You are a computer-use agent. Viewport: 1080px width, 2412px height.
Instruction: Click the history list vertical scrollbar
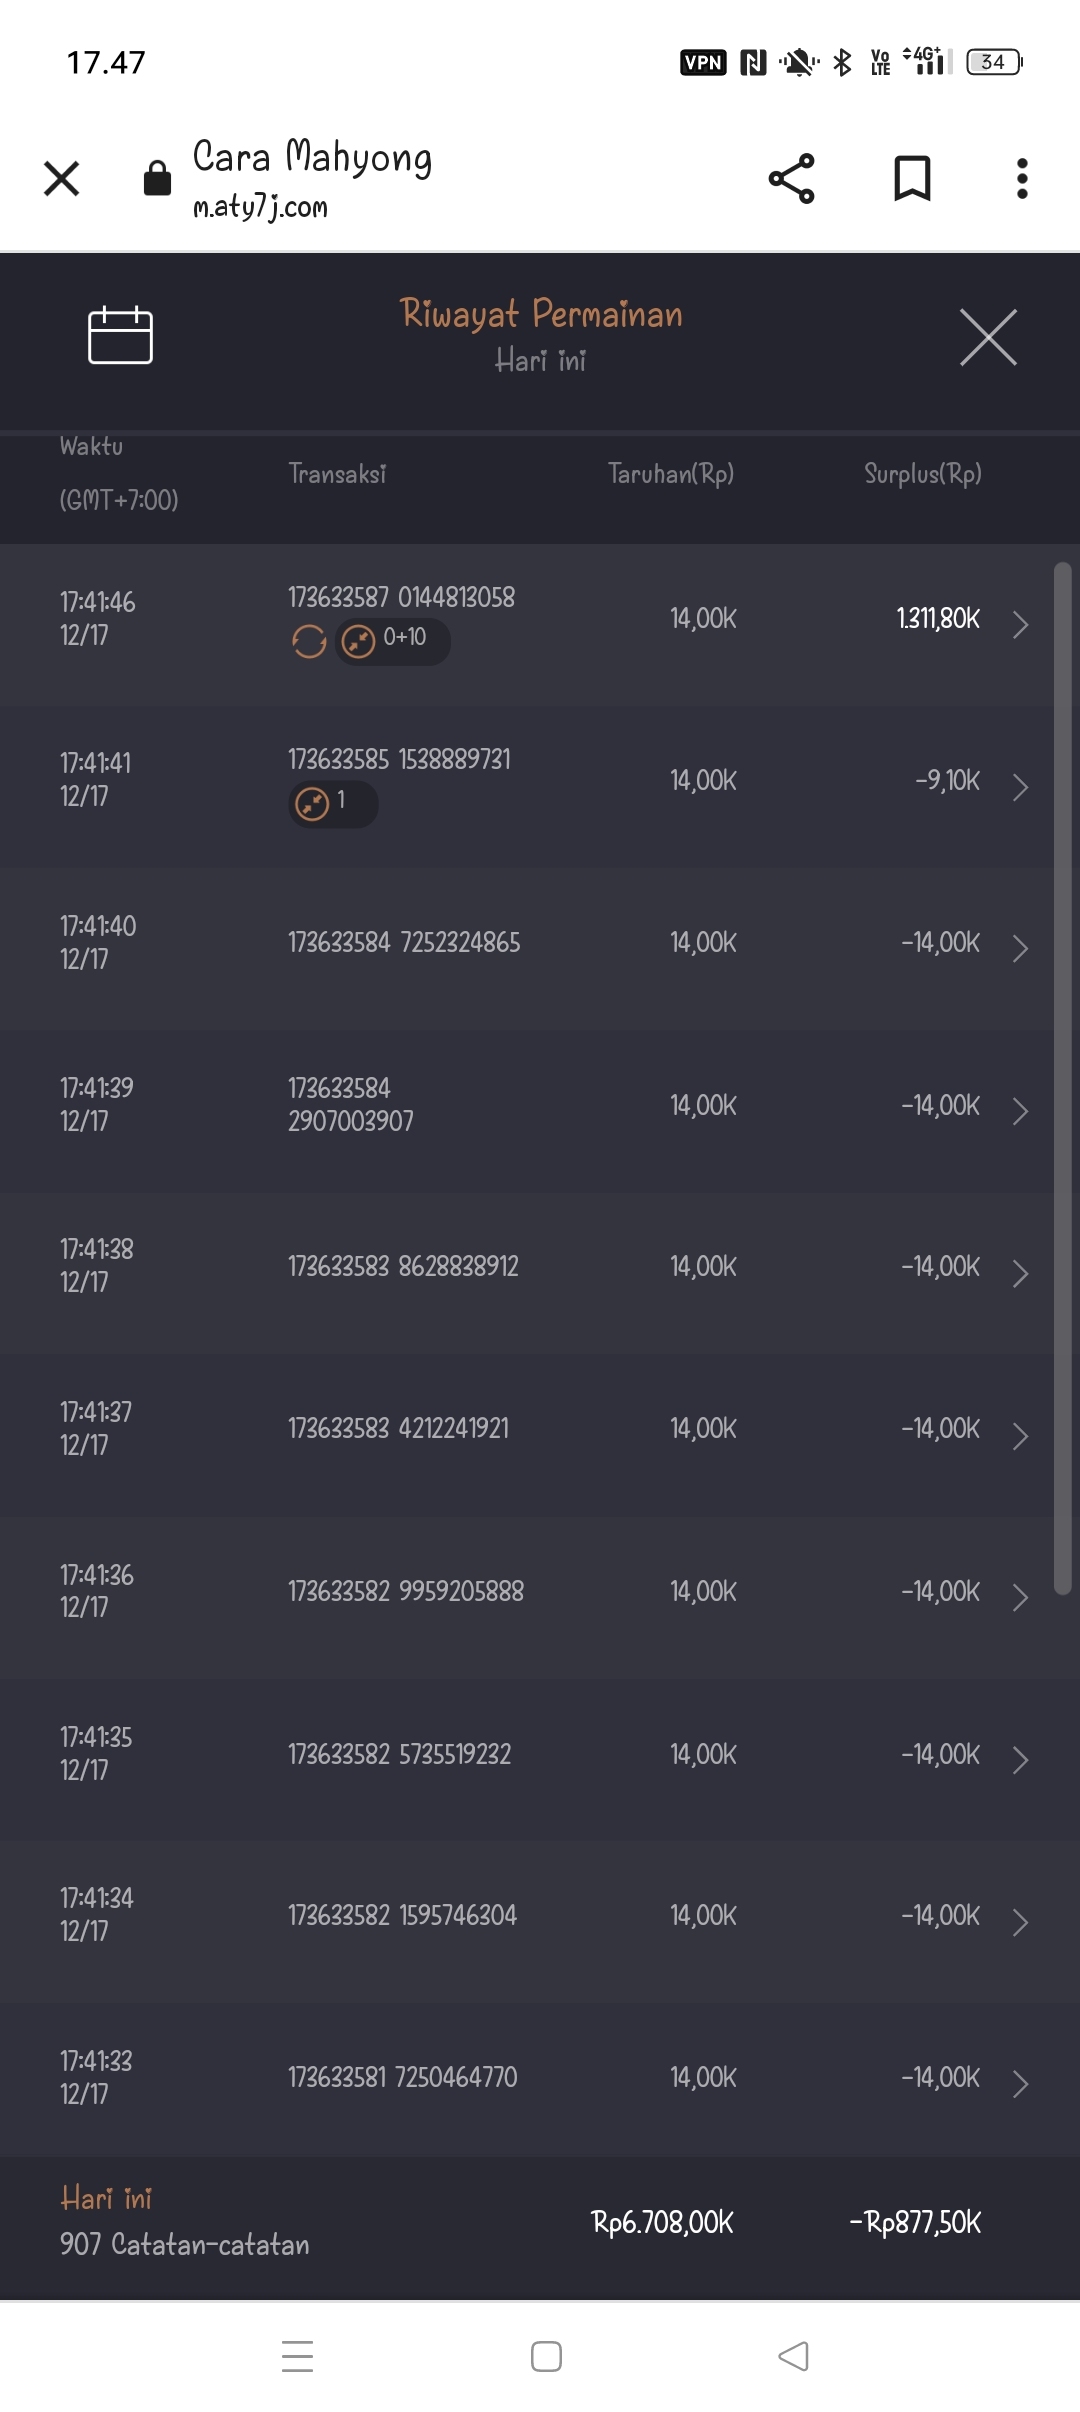click(1062, 1080)
